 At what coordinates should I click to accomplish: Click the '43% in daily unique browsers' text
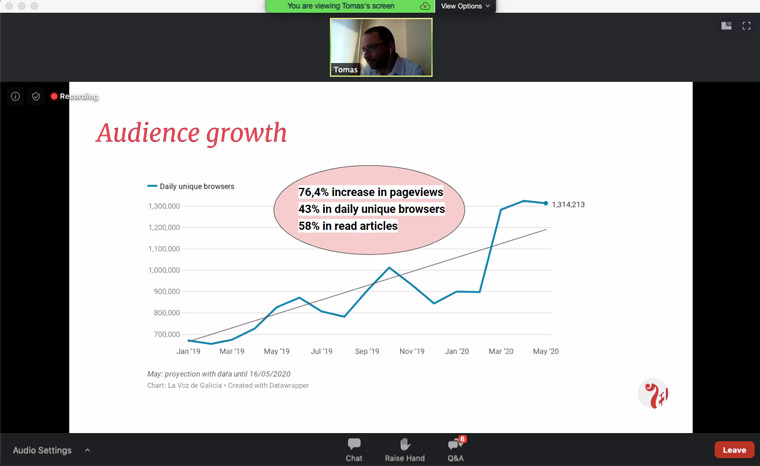pyautogui.click(x=372, y=209)
